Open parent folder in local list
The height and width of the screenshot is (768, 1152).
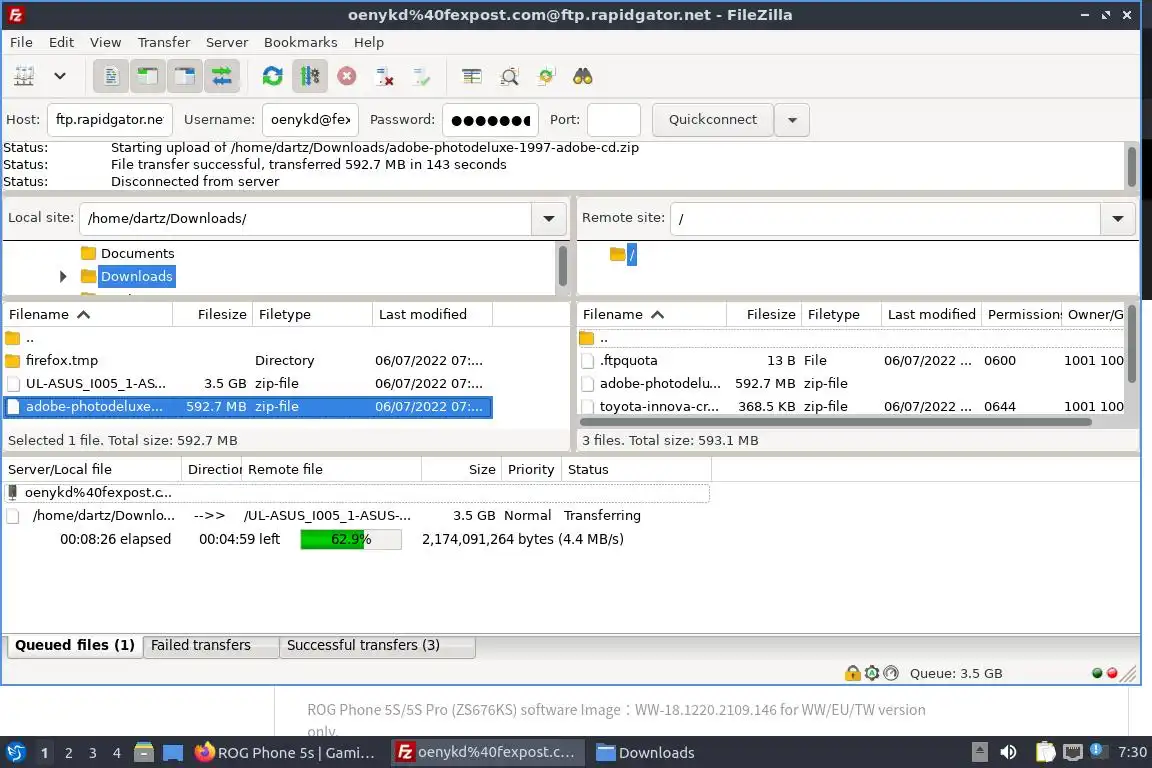click(248, 339)
